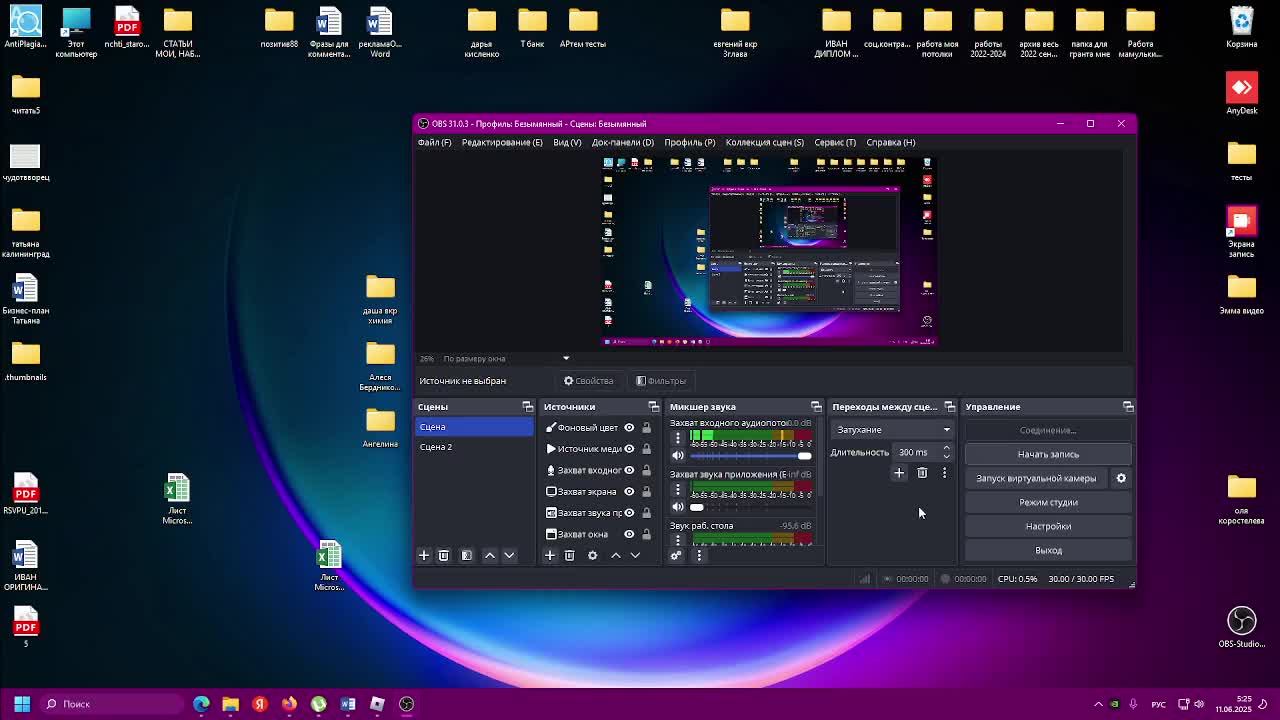Start the virtual camera
Image resolution: width=1280 pixels, height=720 pixels.
click(x=1036, y=478)
